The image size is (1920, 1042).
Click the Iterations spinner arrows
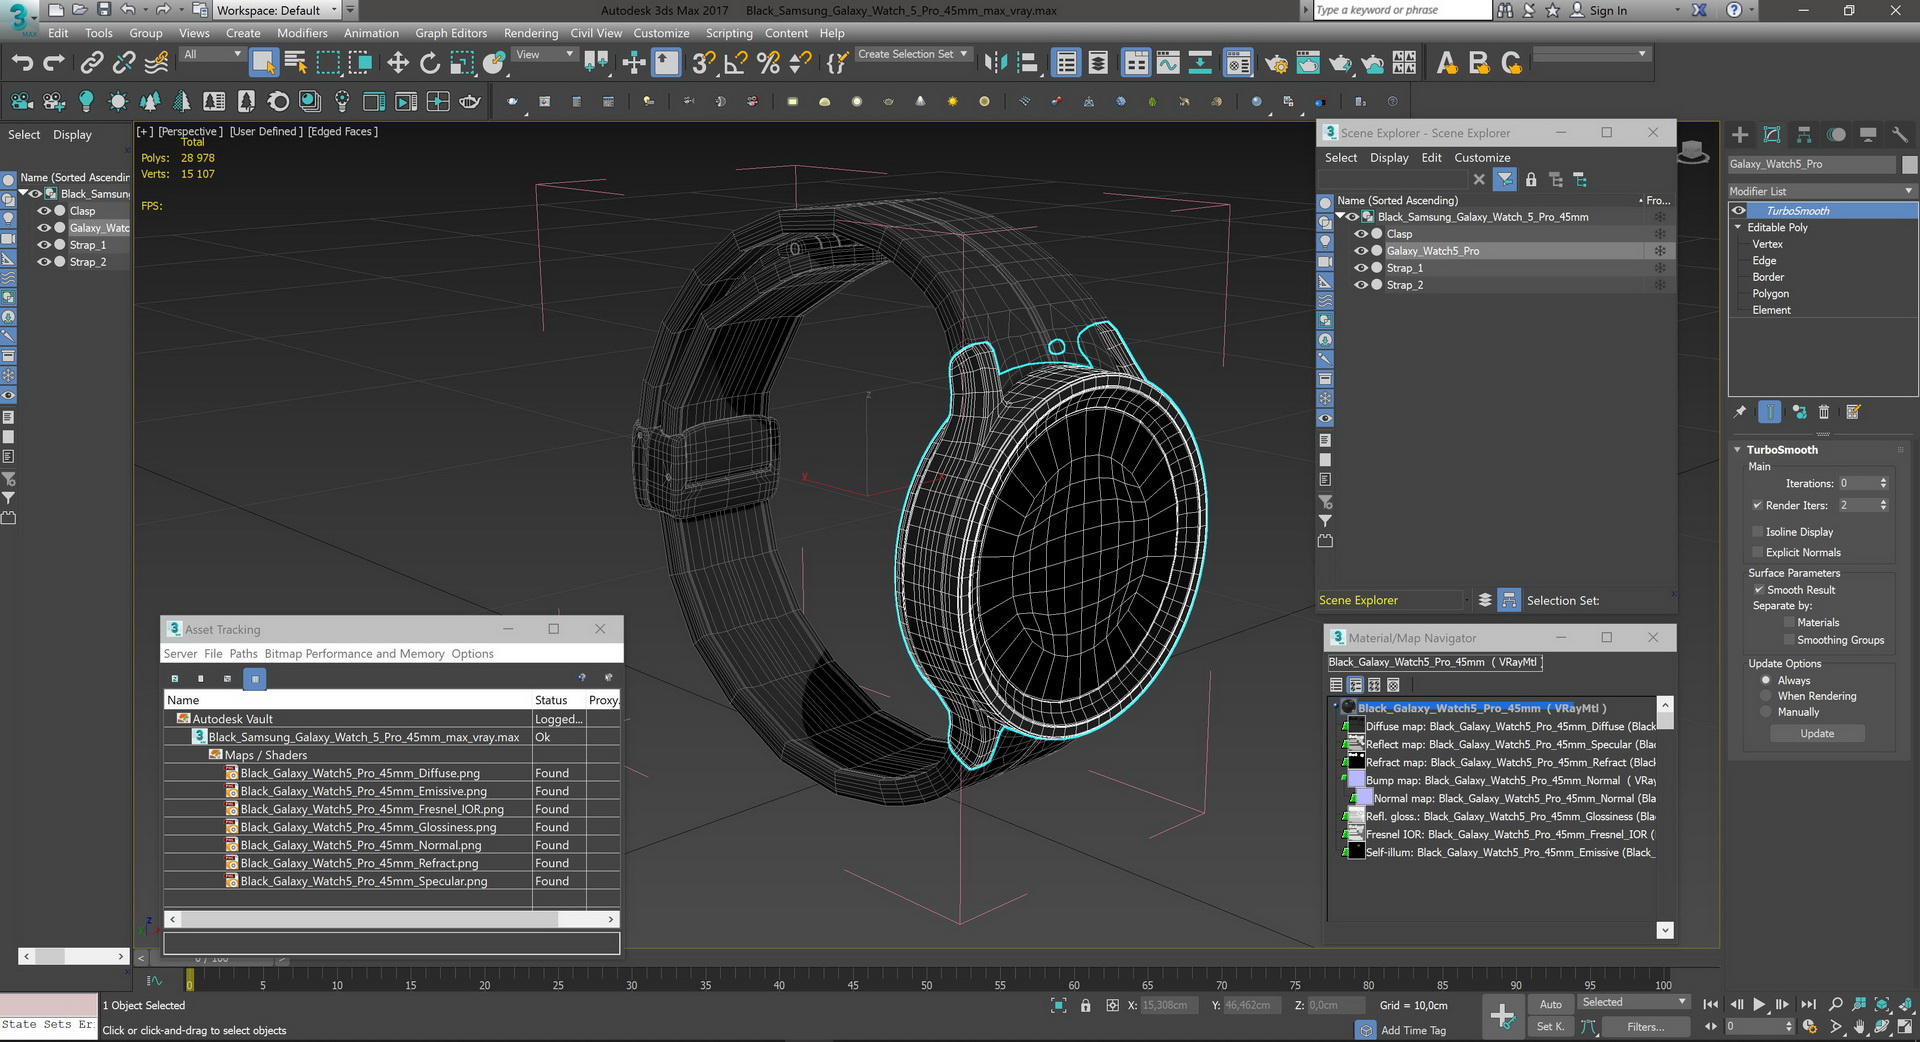click(1883, 483)
